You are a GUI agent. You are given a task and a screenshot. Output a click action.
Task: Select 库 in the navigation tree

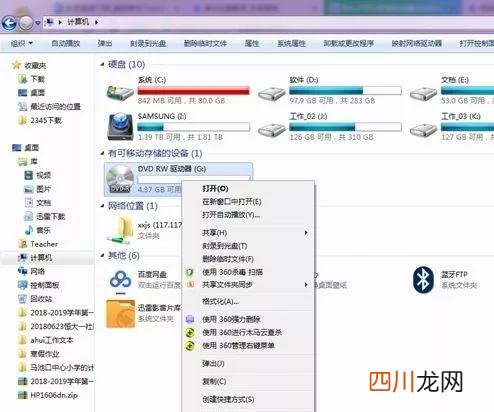pos(28,161)
